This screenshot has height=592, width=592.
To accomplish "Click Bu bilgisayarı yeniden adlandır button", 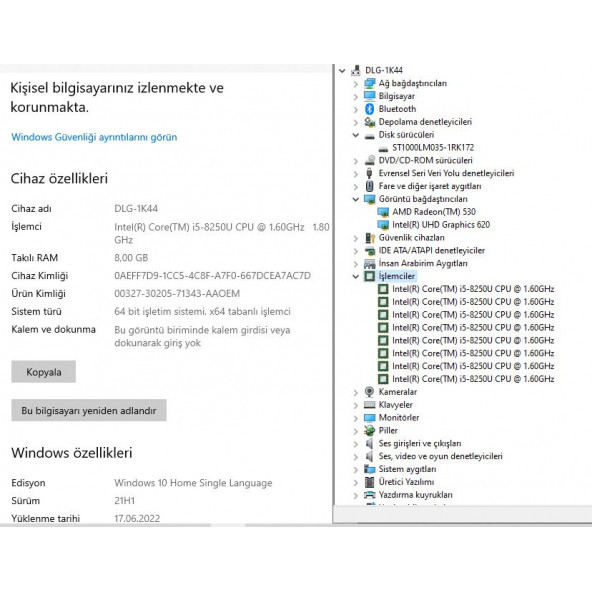I will pos(89,410).
